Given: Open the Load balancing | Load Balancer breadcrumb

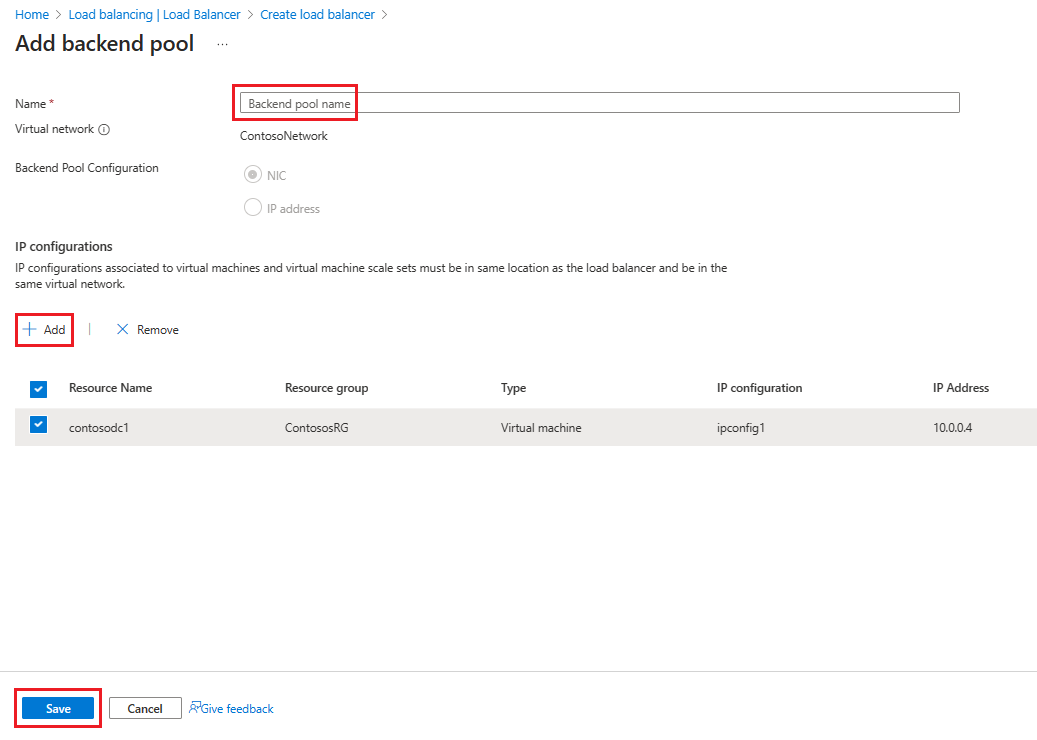Looking at the screenshot, I should pyautogui.click(x=154, y=14).
